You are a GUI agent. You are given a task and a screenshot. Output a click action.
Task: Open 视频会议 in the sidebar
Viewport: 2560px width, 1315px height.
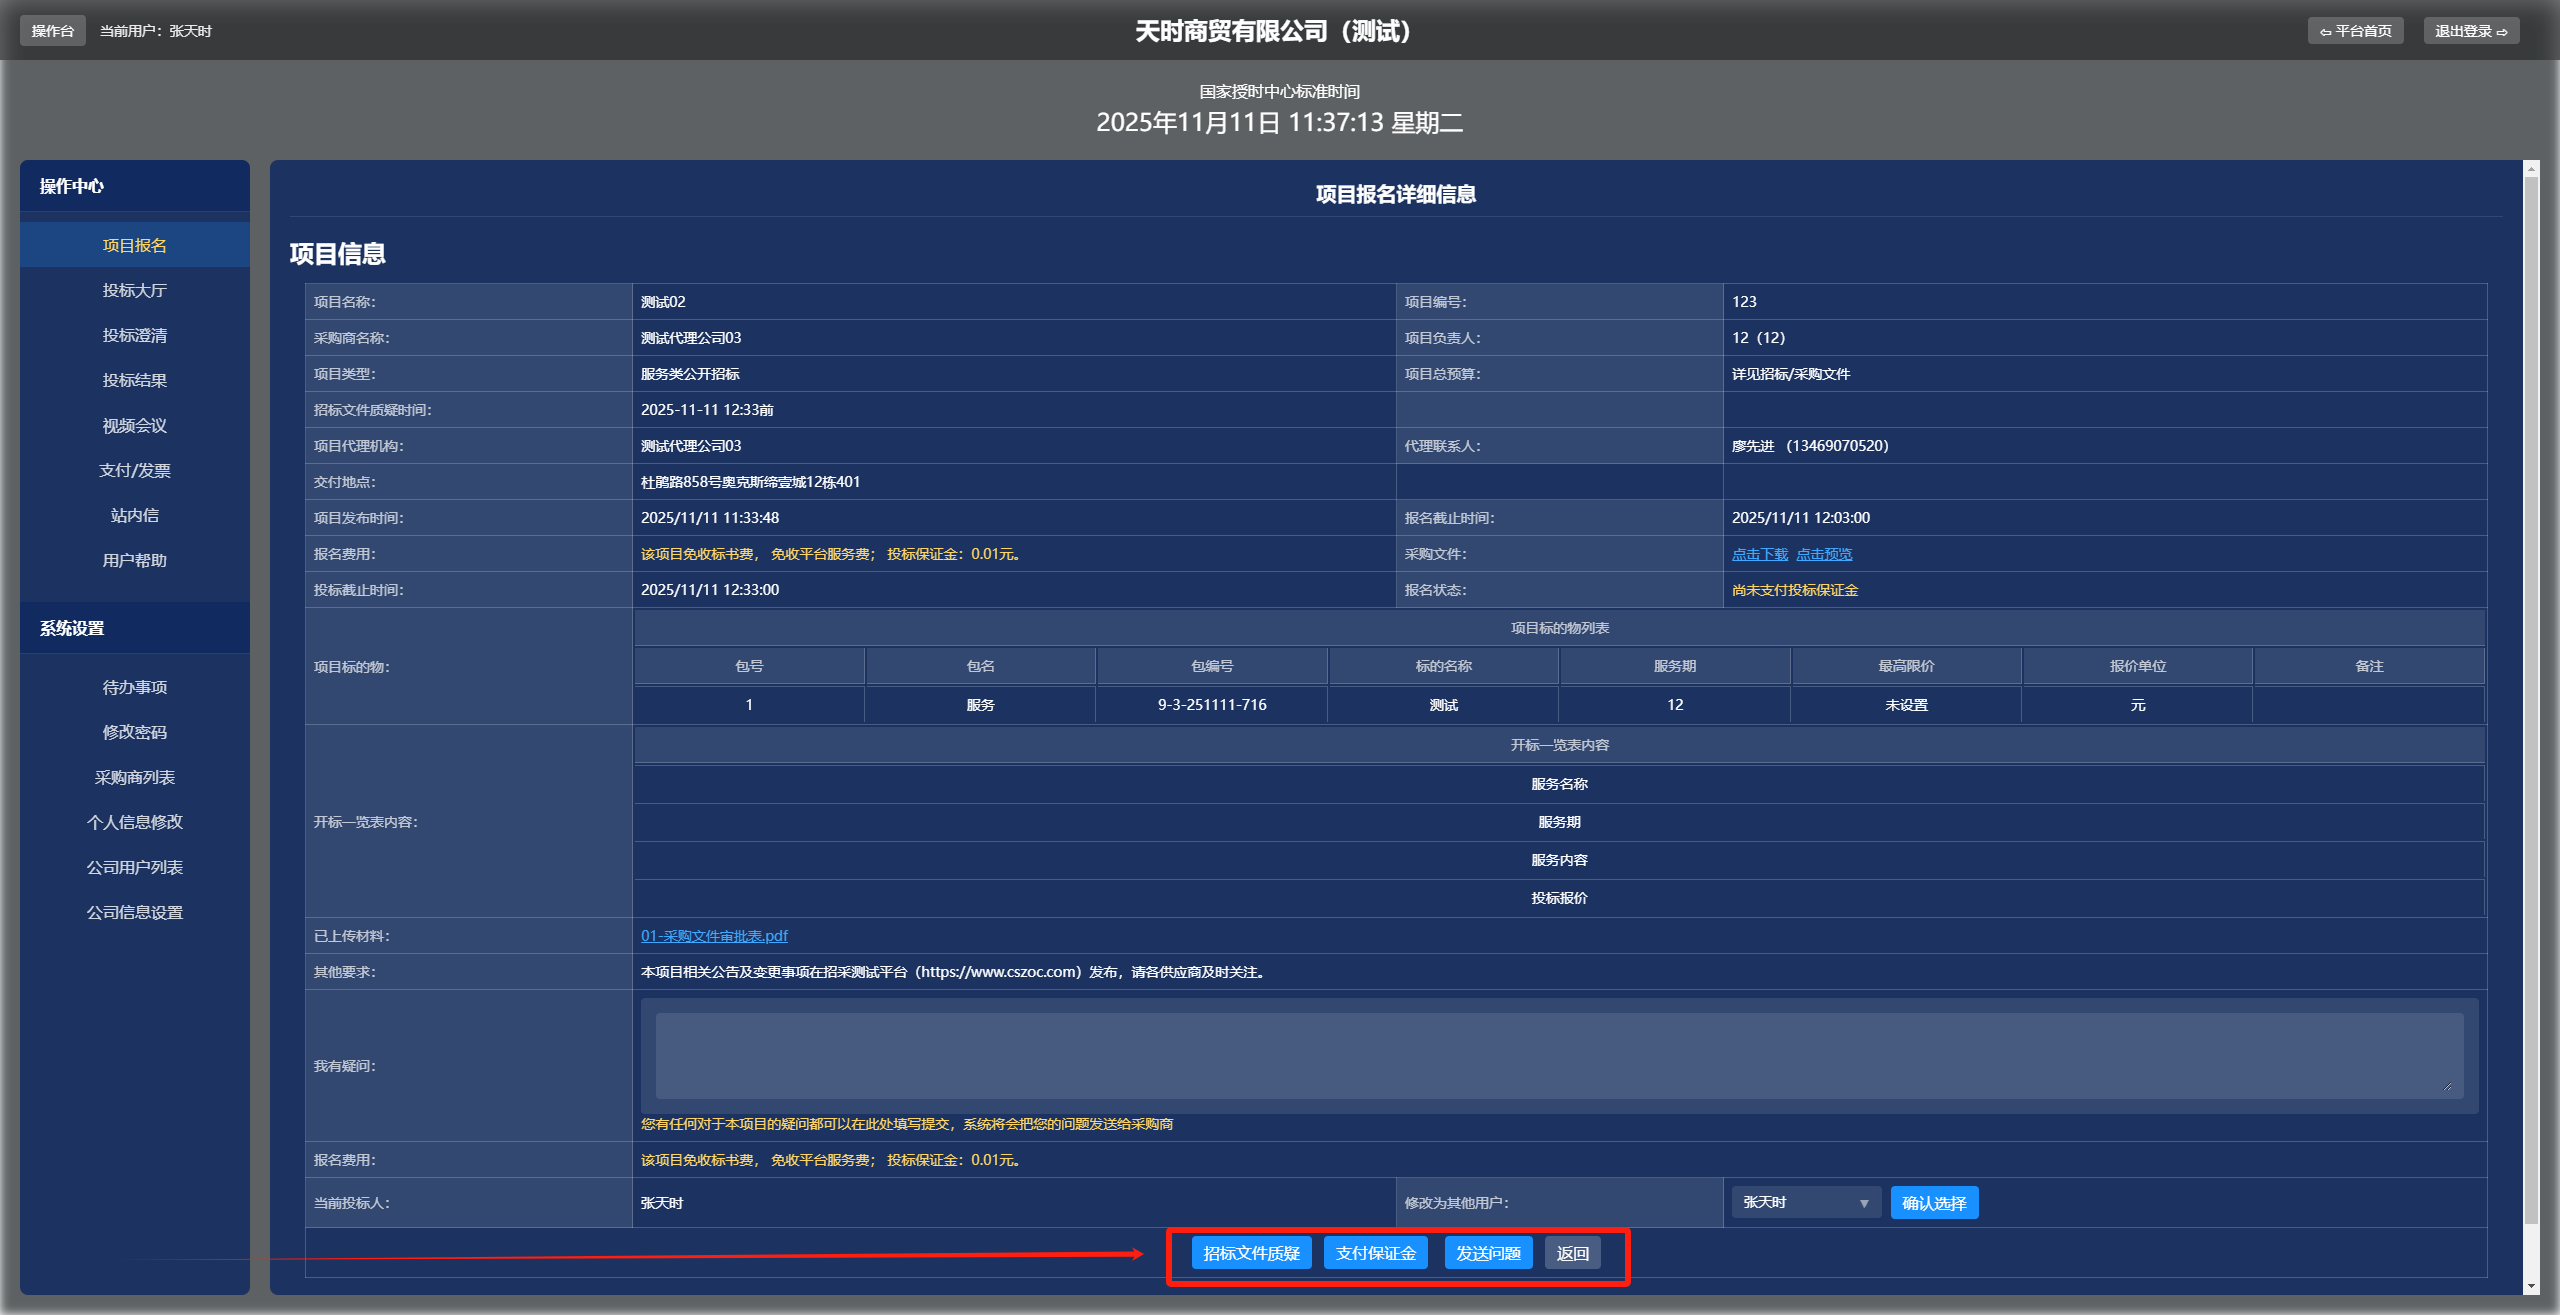(x=134, y=425)
